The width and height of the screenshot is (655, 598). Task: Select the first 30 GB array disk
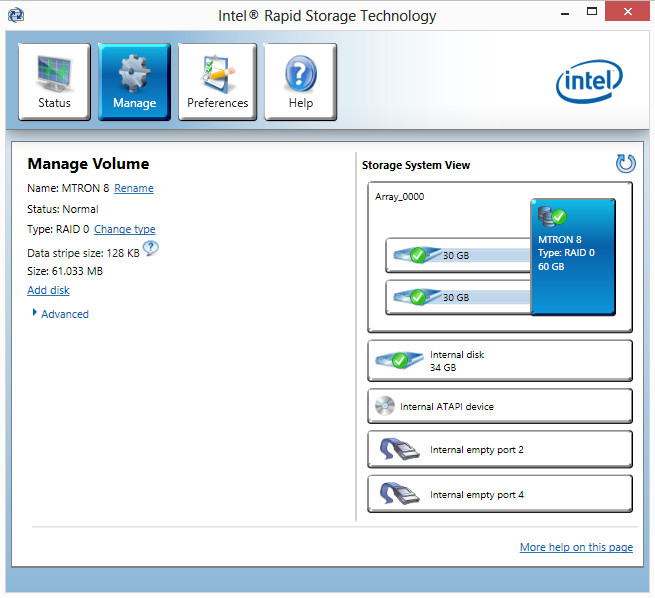[458, 255]
